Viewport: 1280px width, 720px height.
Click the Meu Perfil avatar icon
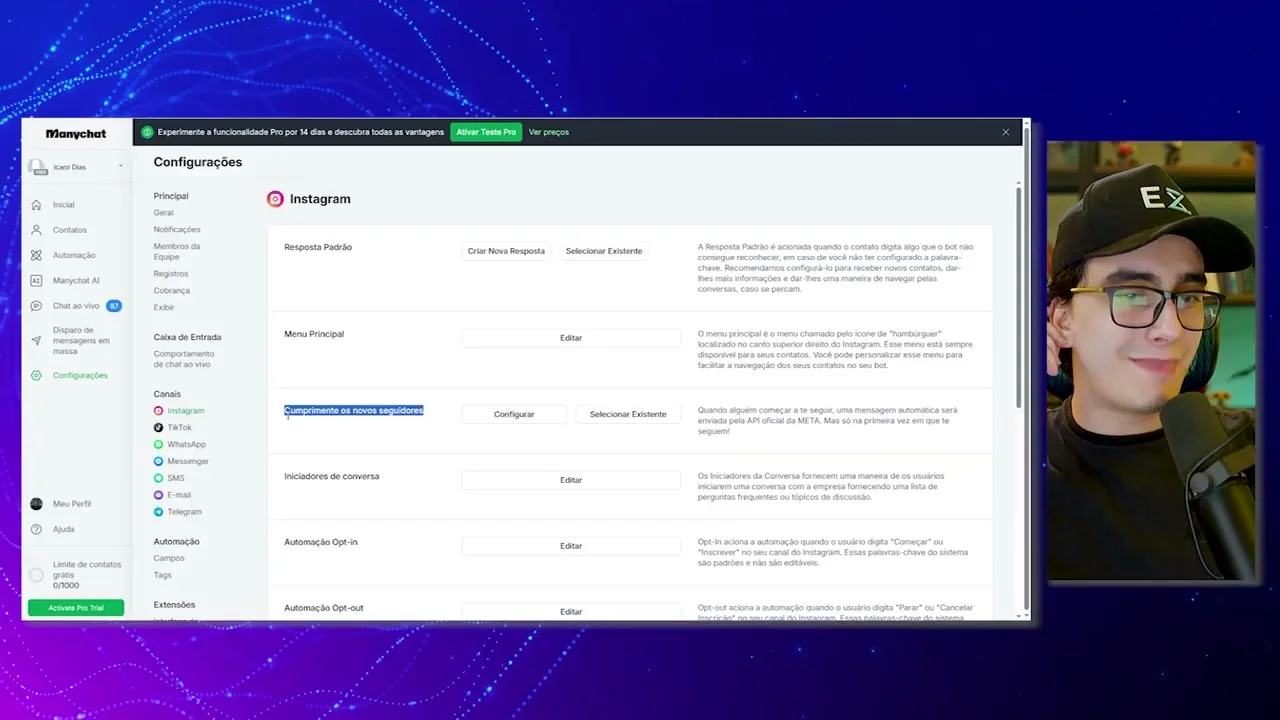click(36, 504)
